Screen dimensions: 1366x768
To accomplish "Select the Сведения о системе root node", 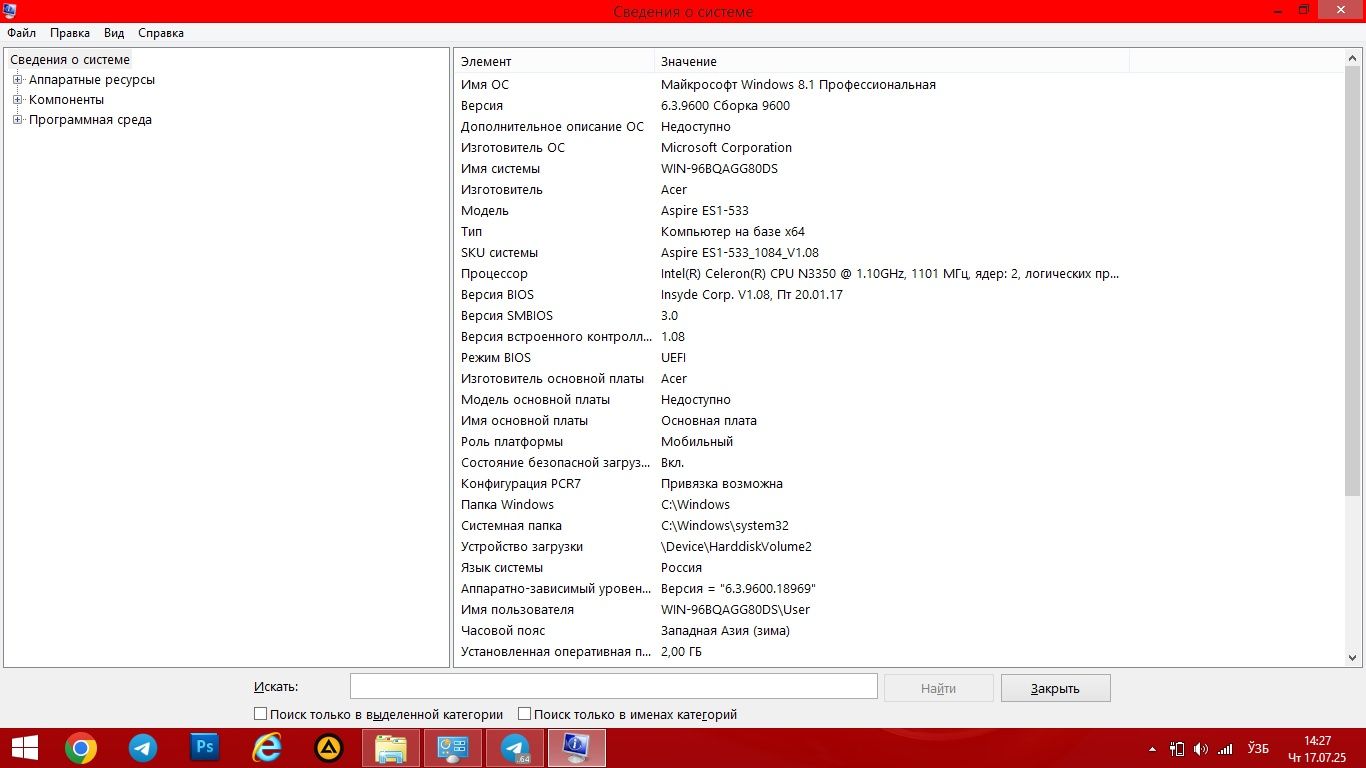I will coord(70,60).
